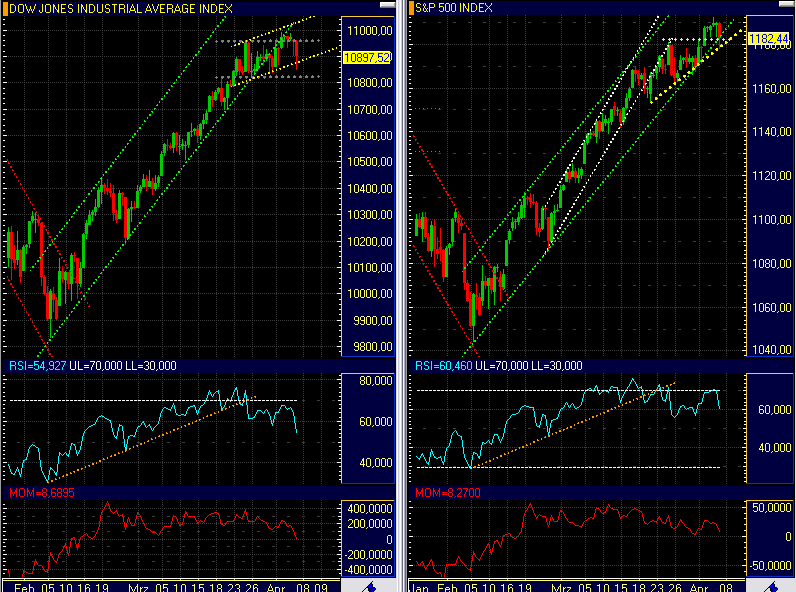This screenshot has height=592, width=796.
Task: Click the highlighted 1182,44 current price label
Action: point(769,38)
